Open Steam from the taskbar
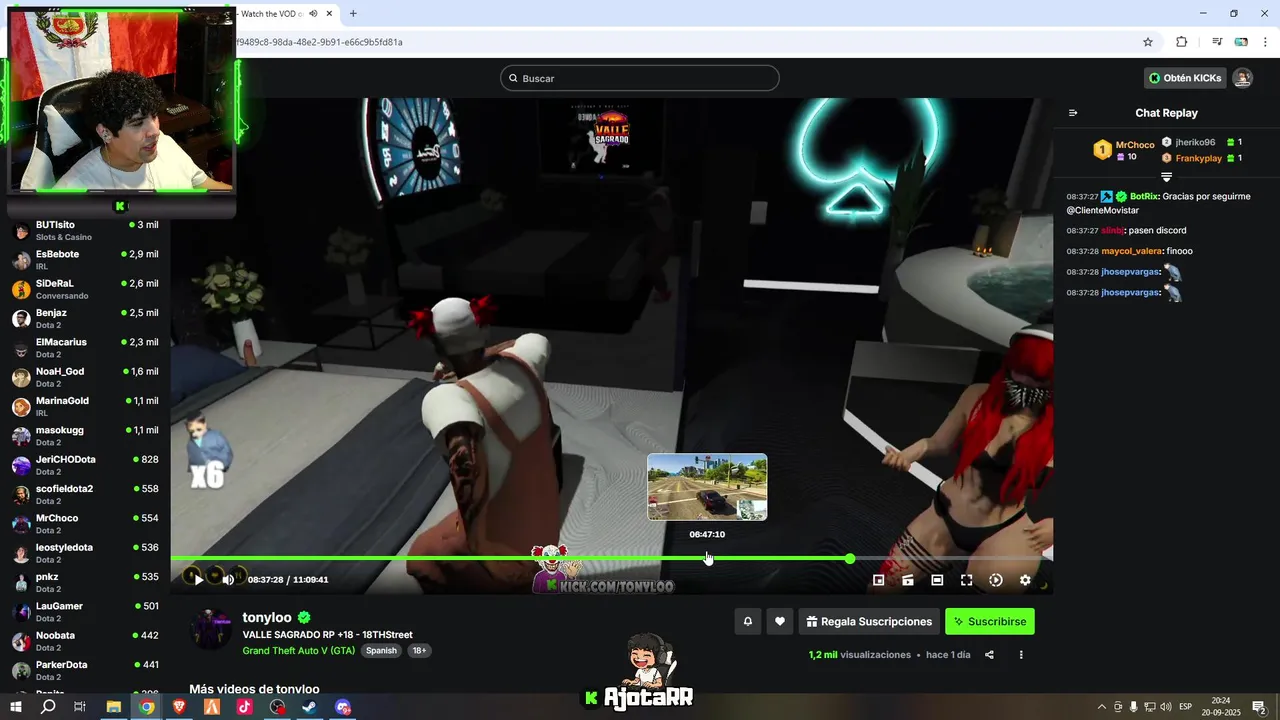This screenshot has height=720, width=1280. pos(310,707)
